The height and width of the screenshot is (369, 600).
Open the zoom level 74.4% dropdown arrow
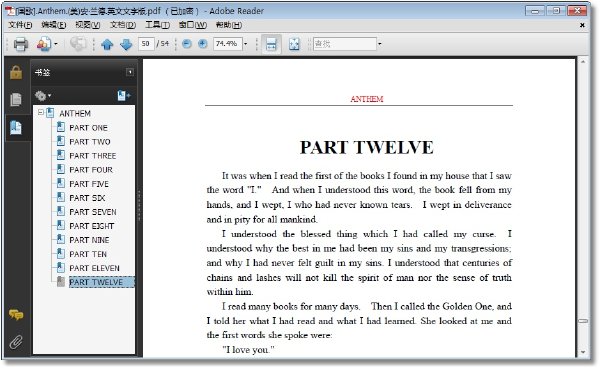(x=246, y=44)
